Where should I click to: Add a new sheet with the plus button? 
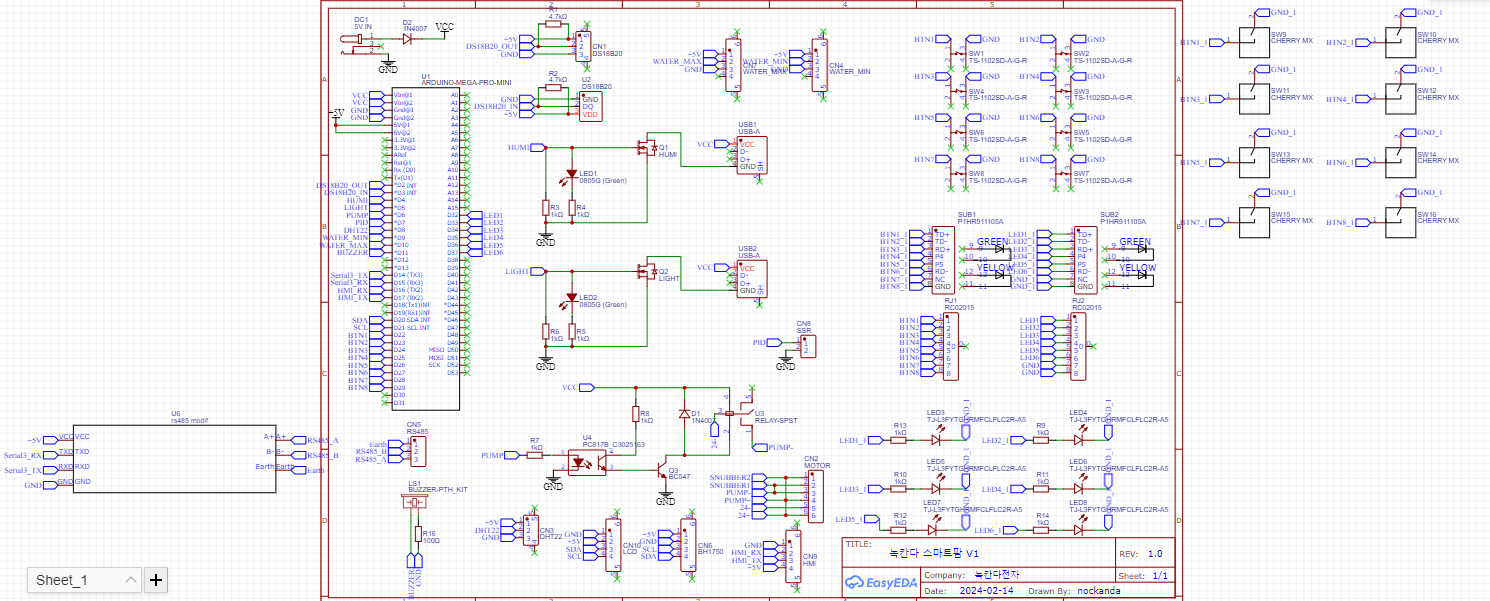pyautogui.click(x=156, y=580)
